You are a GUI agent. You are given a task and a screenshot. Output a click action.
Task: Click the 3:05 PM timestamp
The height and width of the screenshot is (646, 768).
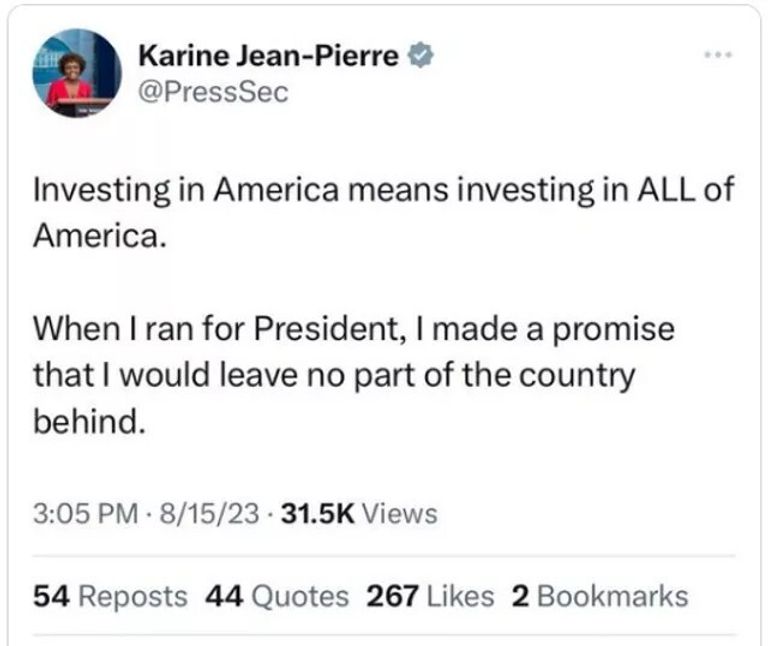click(84, 514)
